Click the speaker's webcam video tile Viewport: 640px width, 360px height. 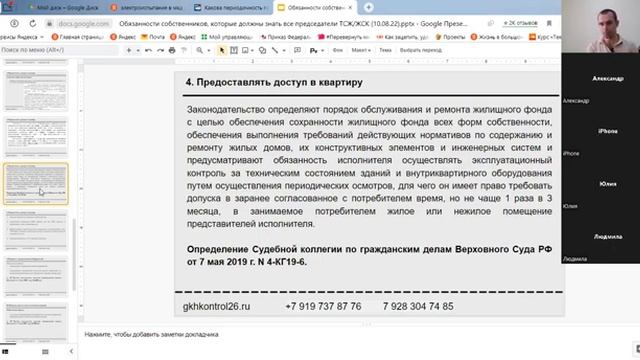pyautogui.click(x=600, y=26)
